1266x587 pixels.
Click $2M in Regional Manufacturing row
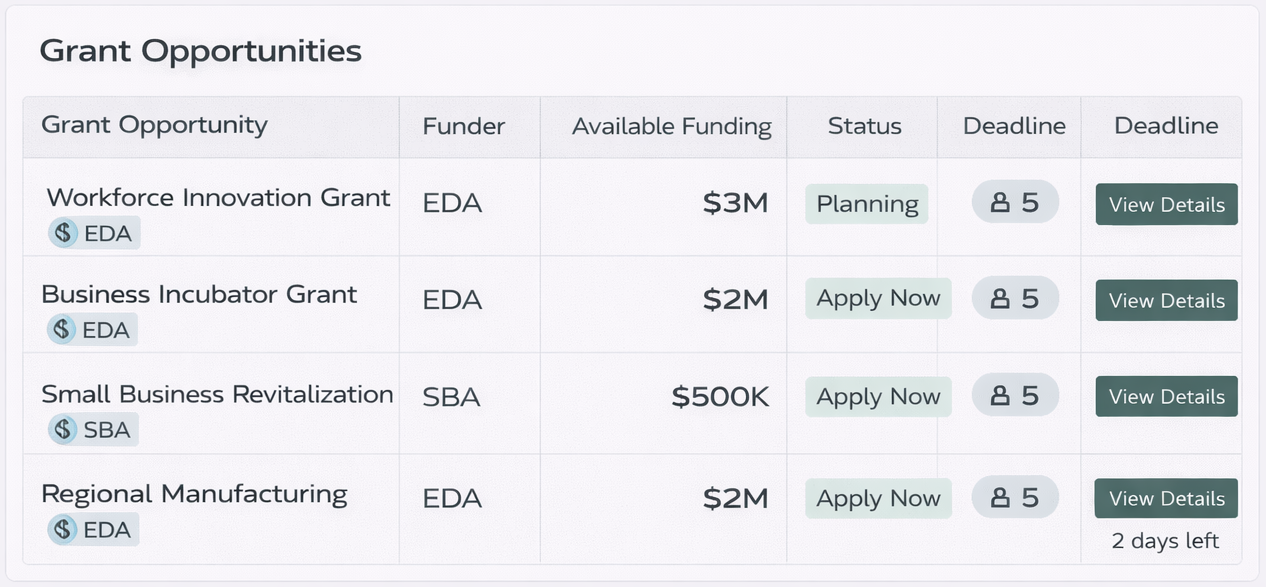735,498
